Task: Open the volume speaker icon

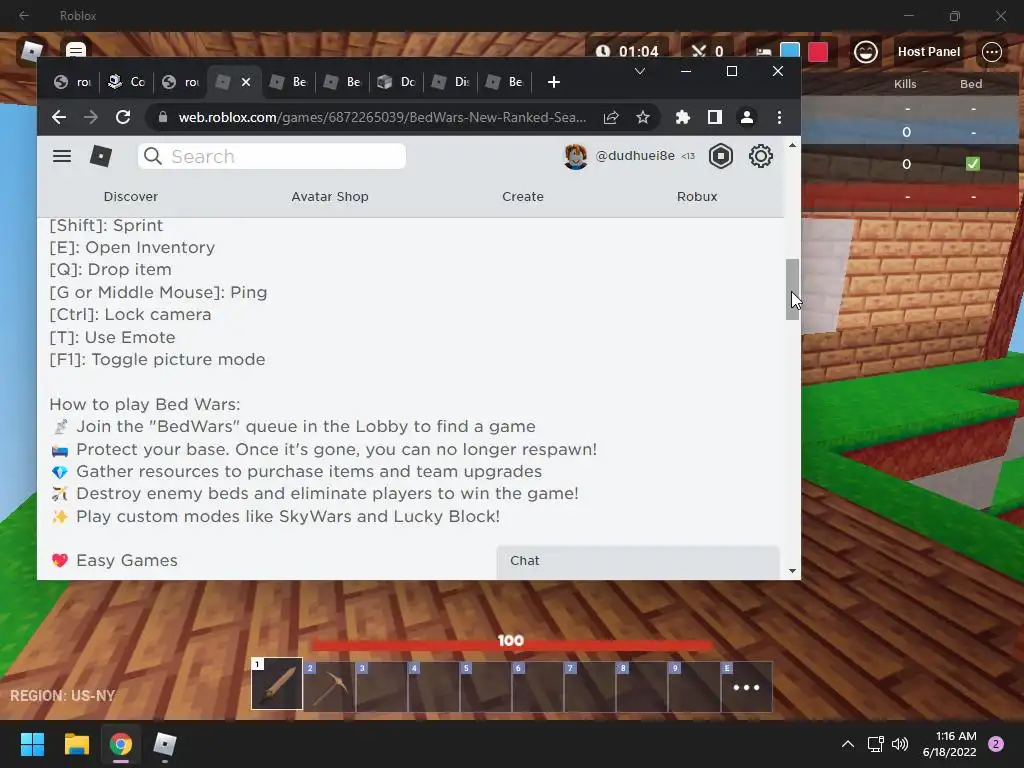Action: pos(900,744)
